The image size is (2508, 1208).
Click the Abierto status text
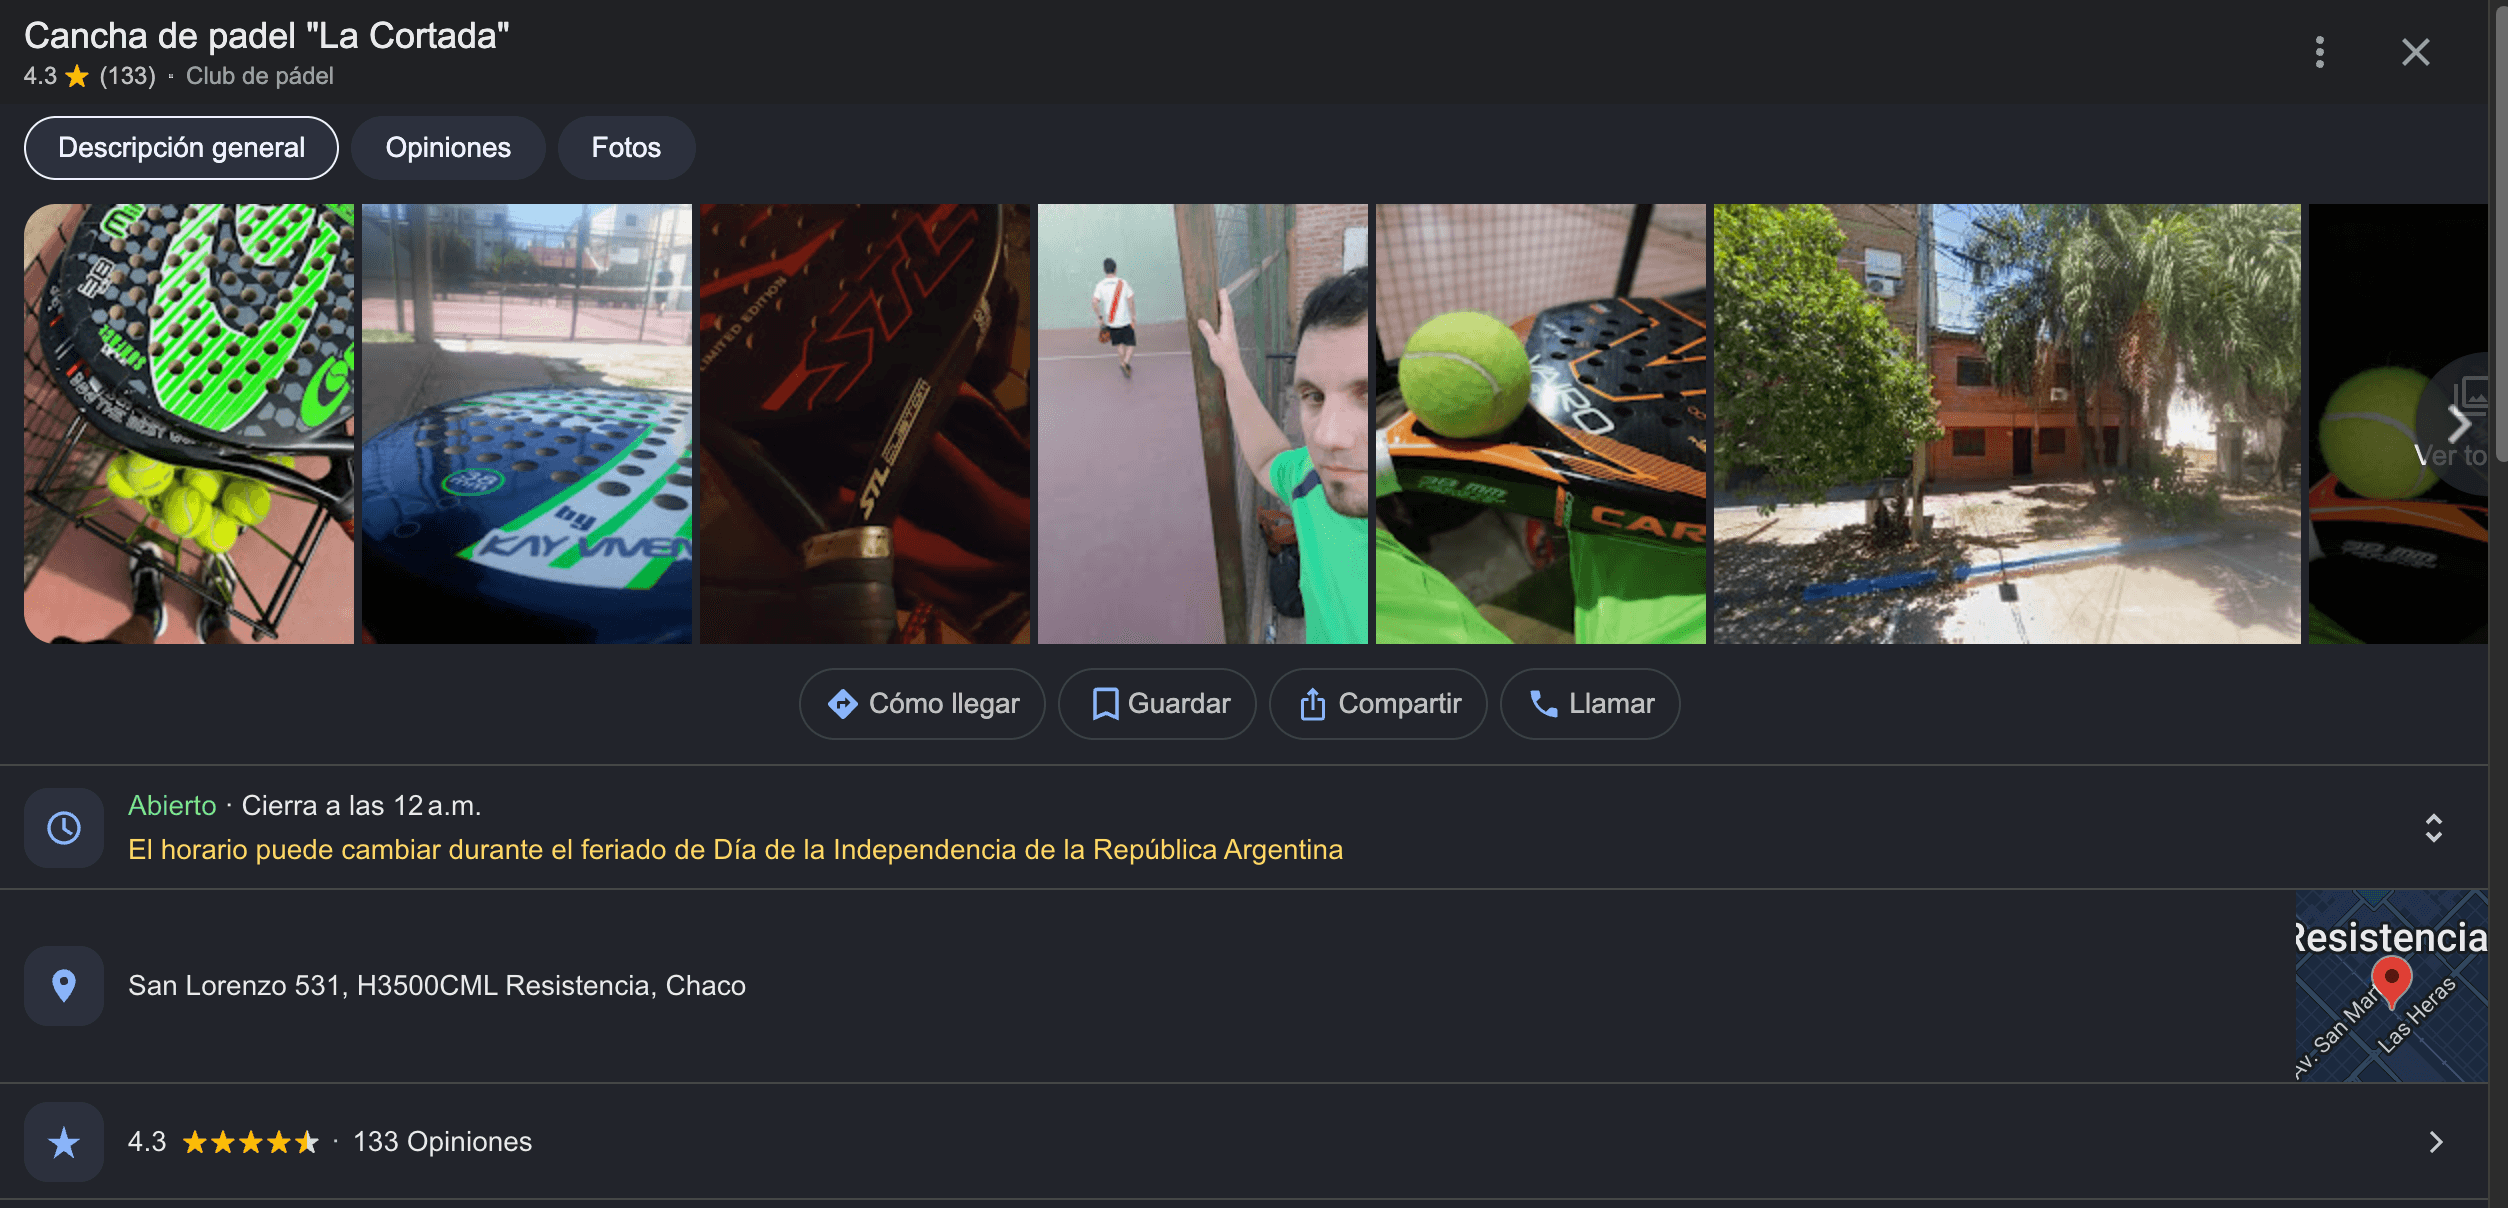pos(172,806)
